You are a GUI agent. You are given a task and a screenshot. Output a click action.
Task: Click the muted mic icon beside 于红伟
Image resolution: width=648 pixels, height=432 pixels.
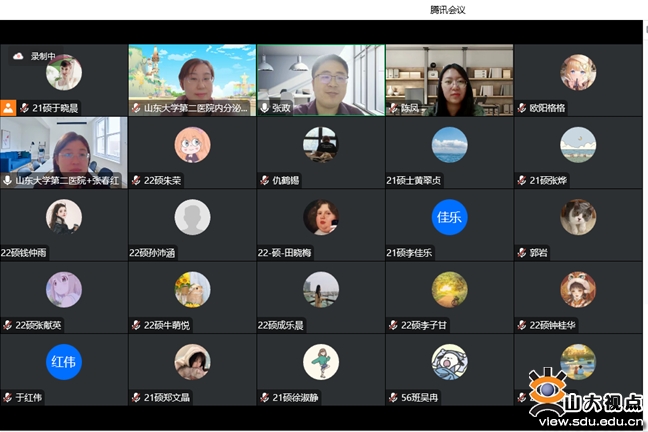pos(7,398)
